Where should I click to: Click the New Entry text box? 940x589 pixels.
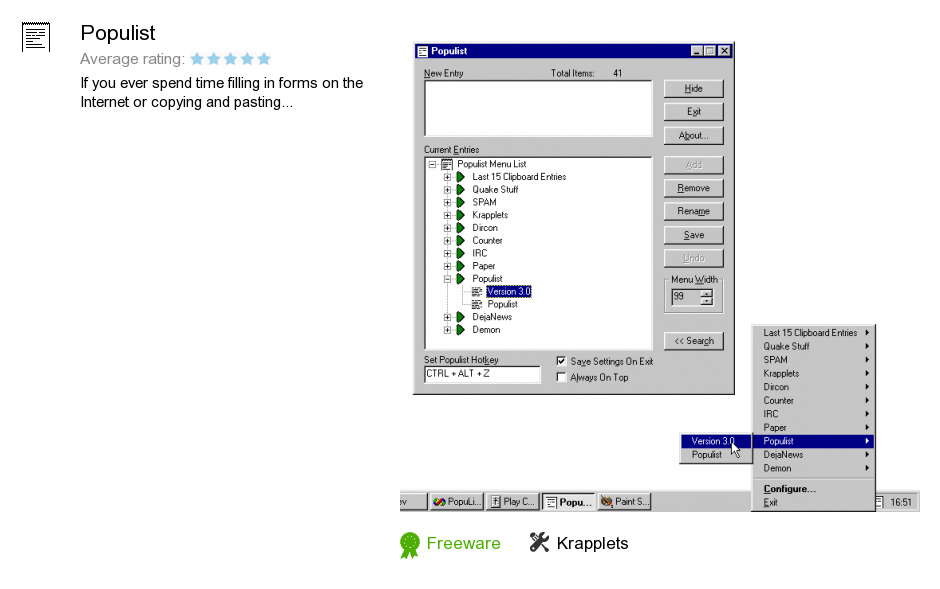coord(538,108)
